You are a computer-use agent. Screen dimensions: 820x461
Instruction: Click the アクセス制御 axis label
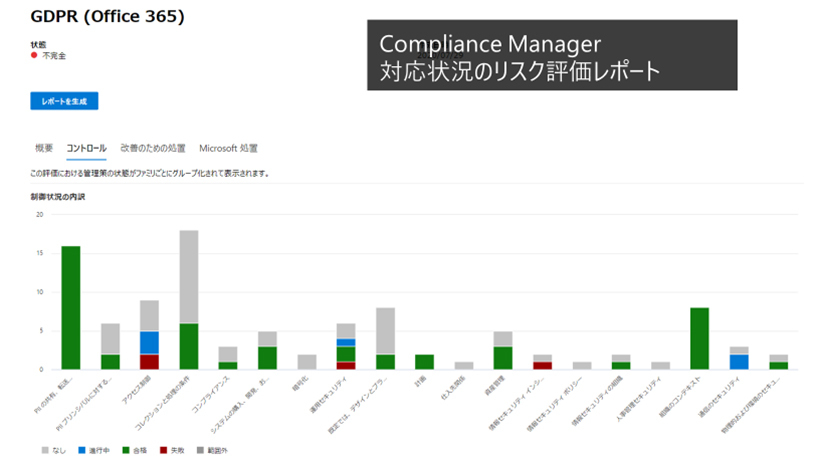[136, 390]
